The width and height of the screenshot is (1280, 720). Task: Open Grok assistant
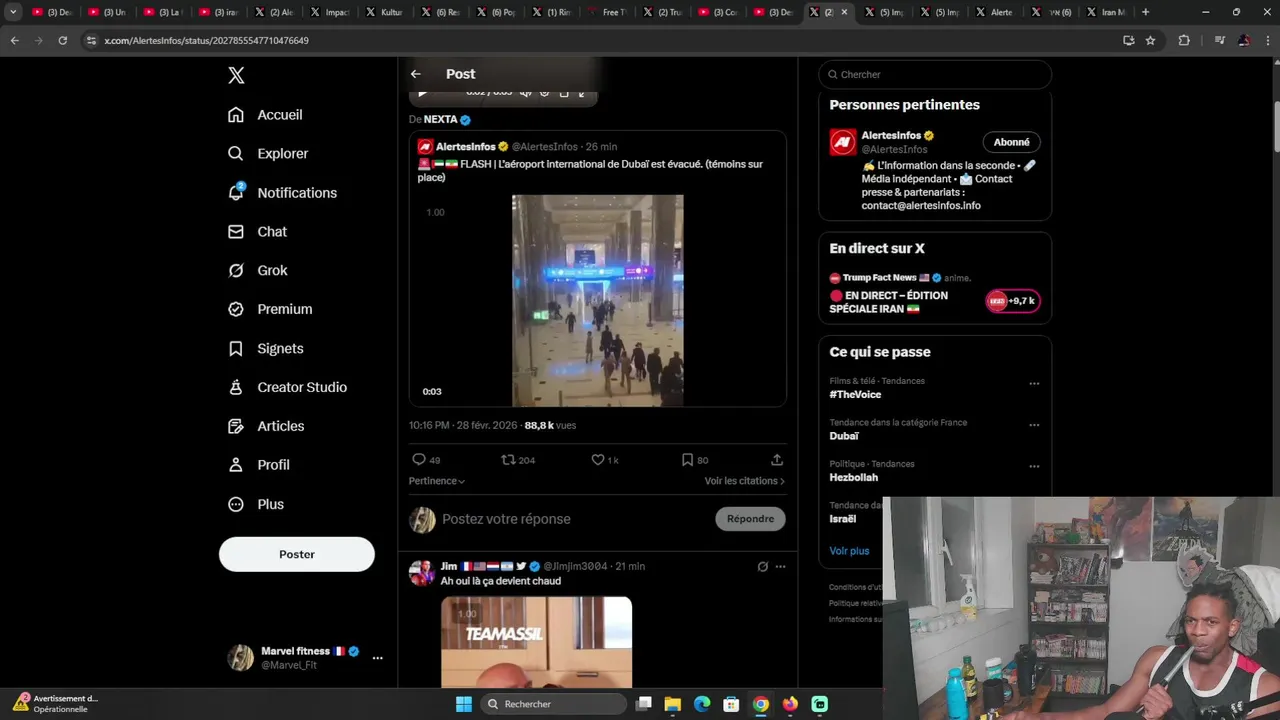pos(258,271)
